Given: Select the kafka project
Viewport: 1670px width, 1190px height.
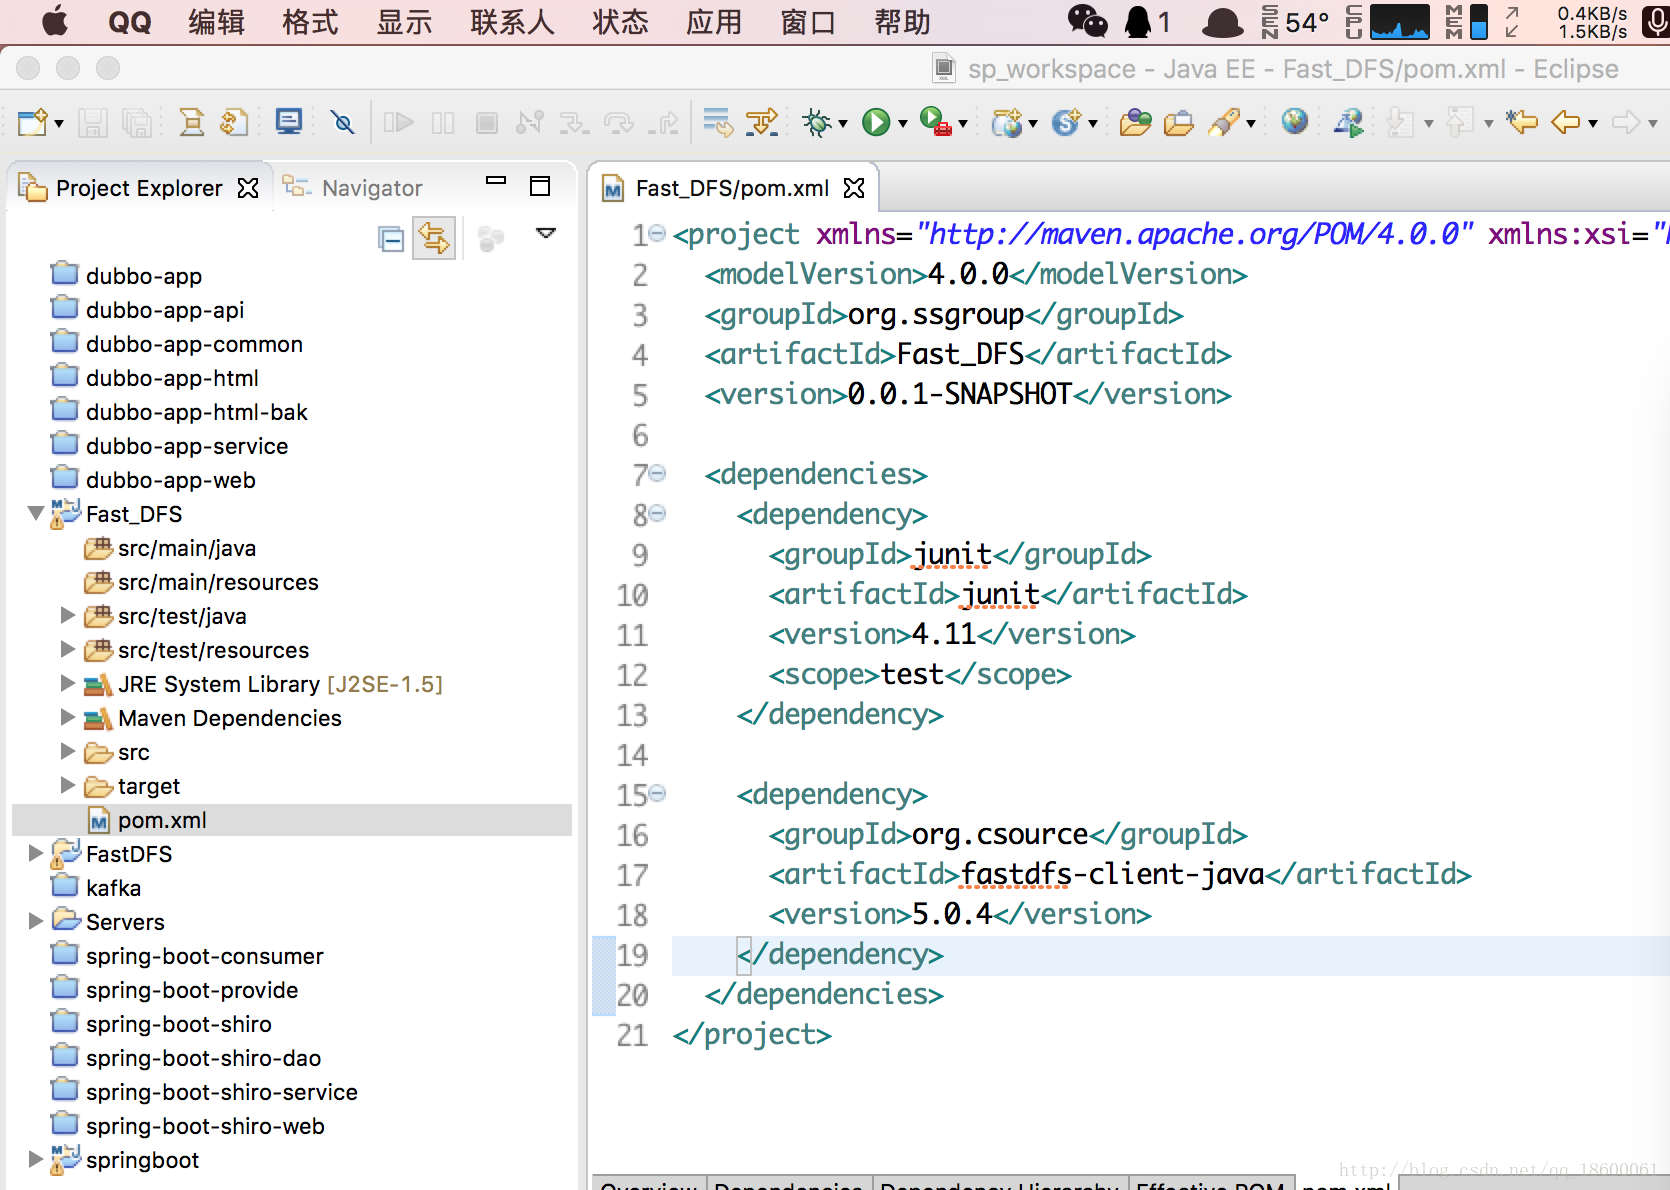Looking at the screenshot, I should pos(113,888).
